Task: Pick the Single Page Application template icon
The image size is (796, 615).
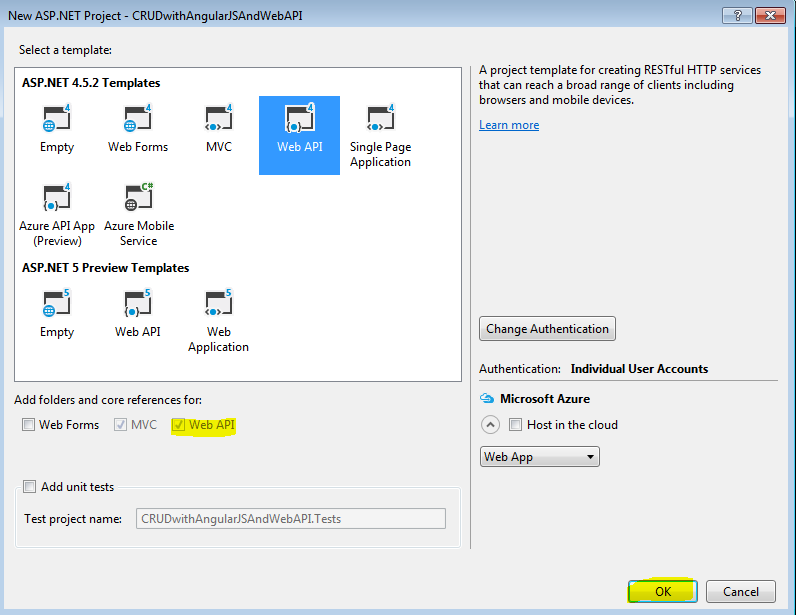Action: coord(380,118)
